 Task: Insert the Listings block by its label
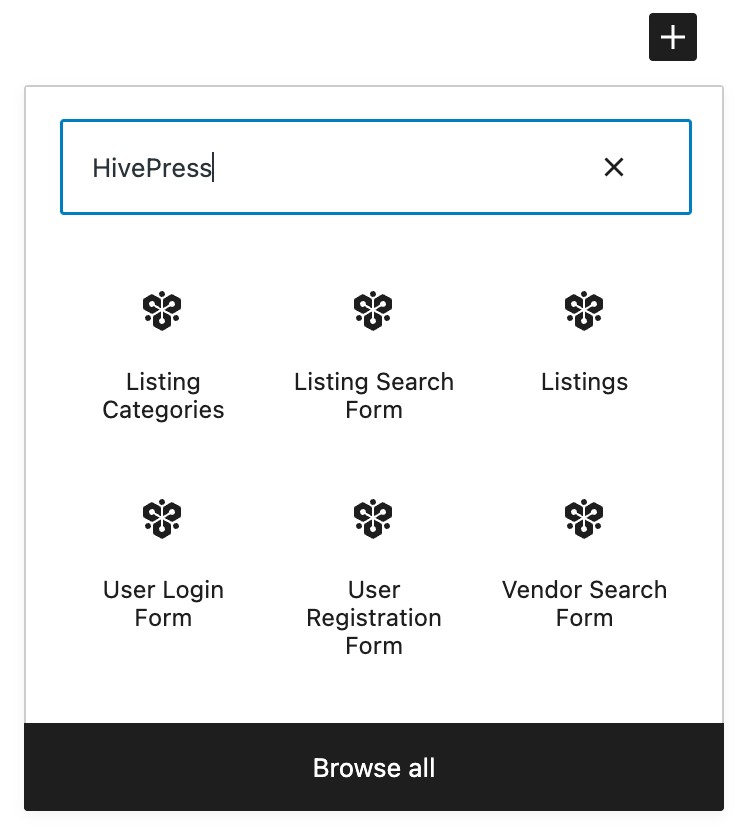pyautogui.click(x=584, y=381)
